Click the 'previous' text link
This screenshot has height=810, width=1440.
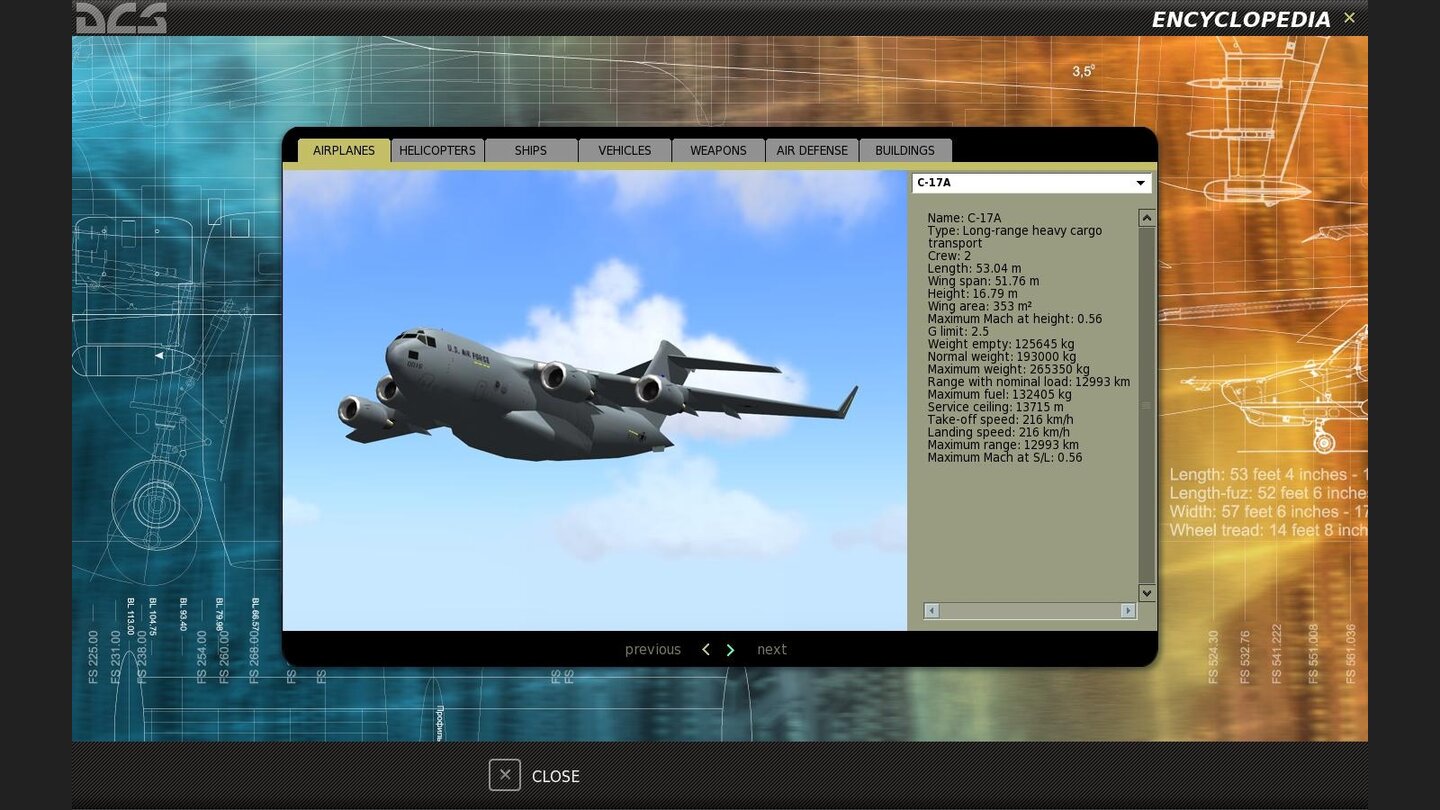click(653, 650)
